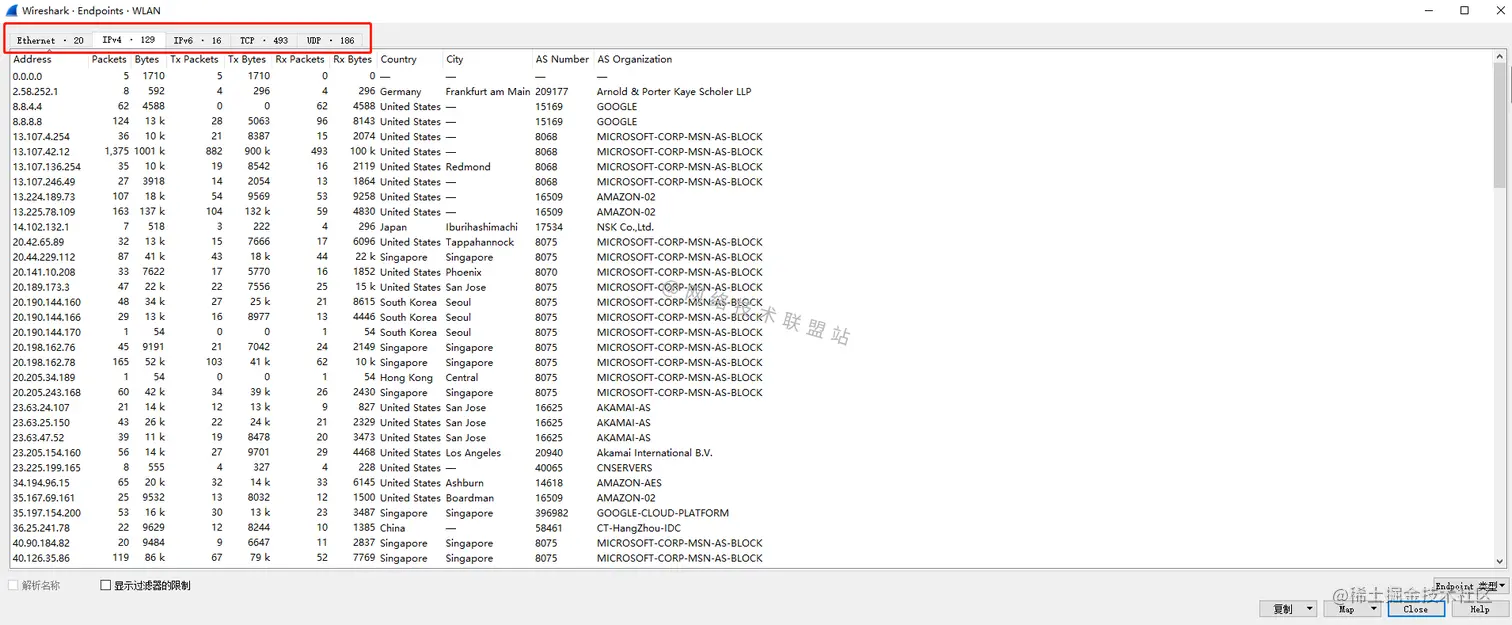This screenshot has height=625, width=1512.
Task: Switch to the Ethernet · 20 tab
Action: [50, 40]
